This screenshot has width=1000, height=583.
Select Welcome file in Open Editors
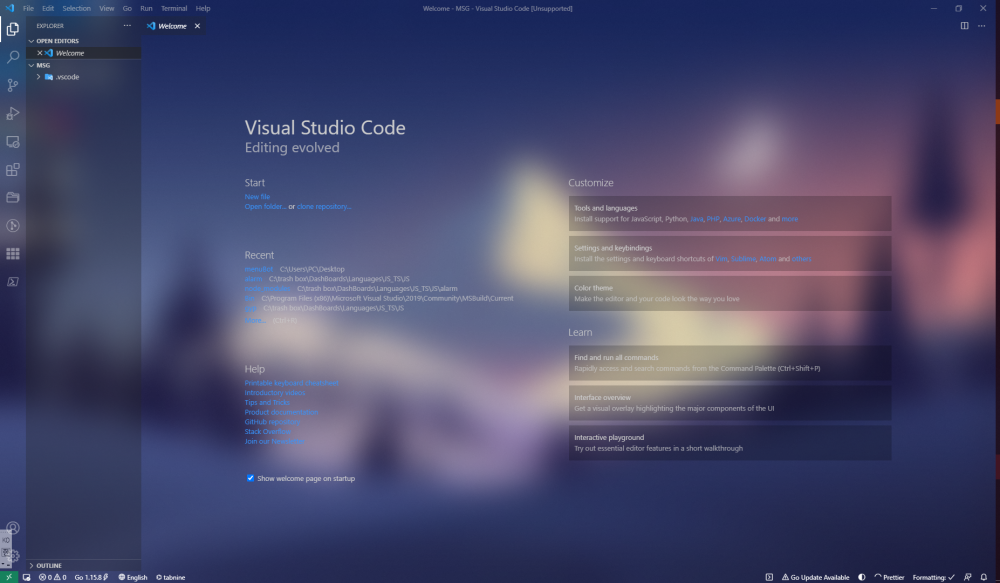tap(84, 53)
